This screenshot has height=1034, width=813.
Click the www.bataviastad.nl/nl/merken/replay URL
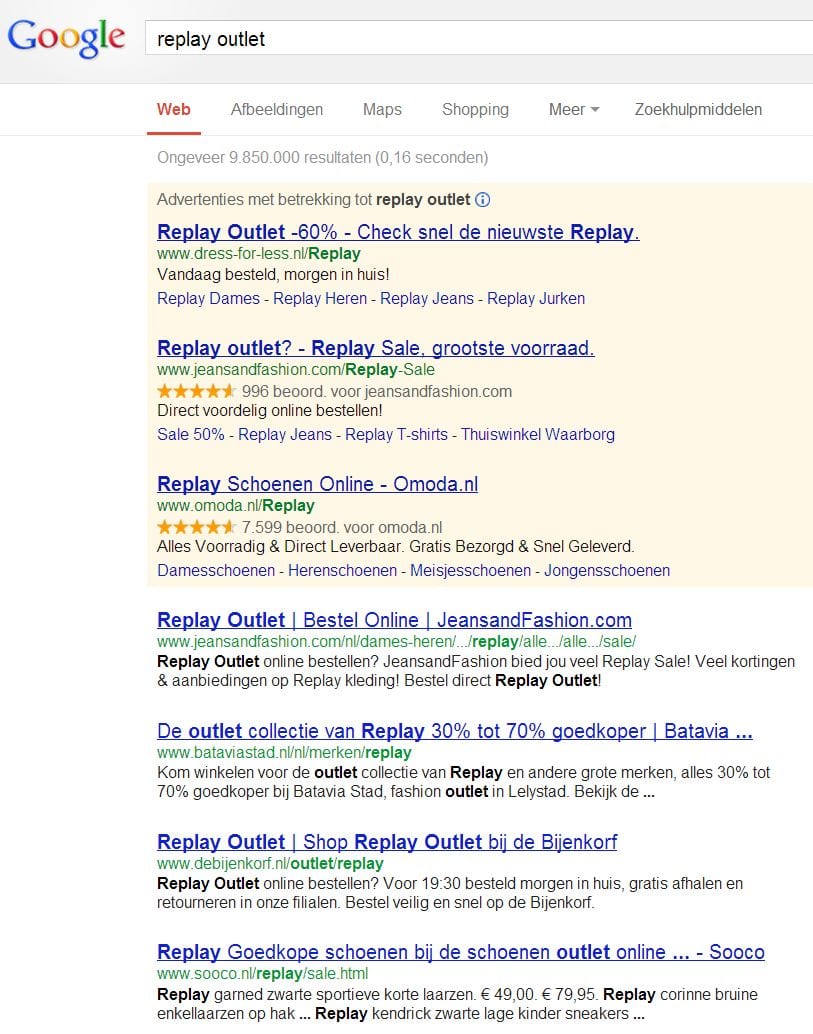pos(284,752)
